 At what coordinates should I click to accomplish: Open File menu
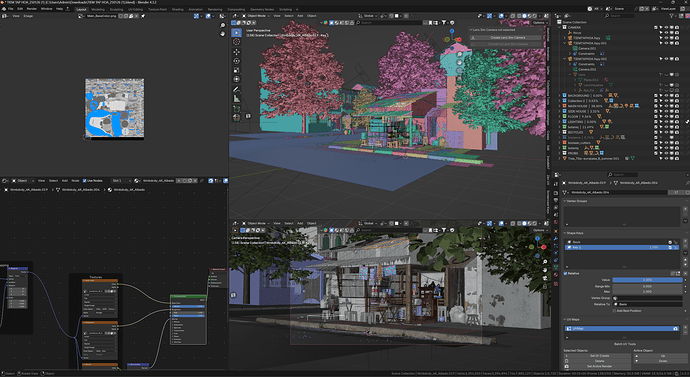tap(11, 9)
